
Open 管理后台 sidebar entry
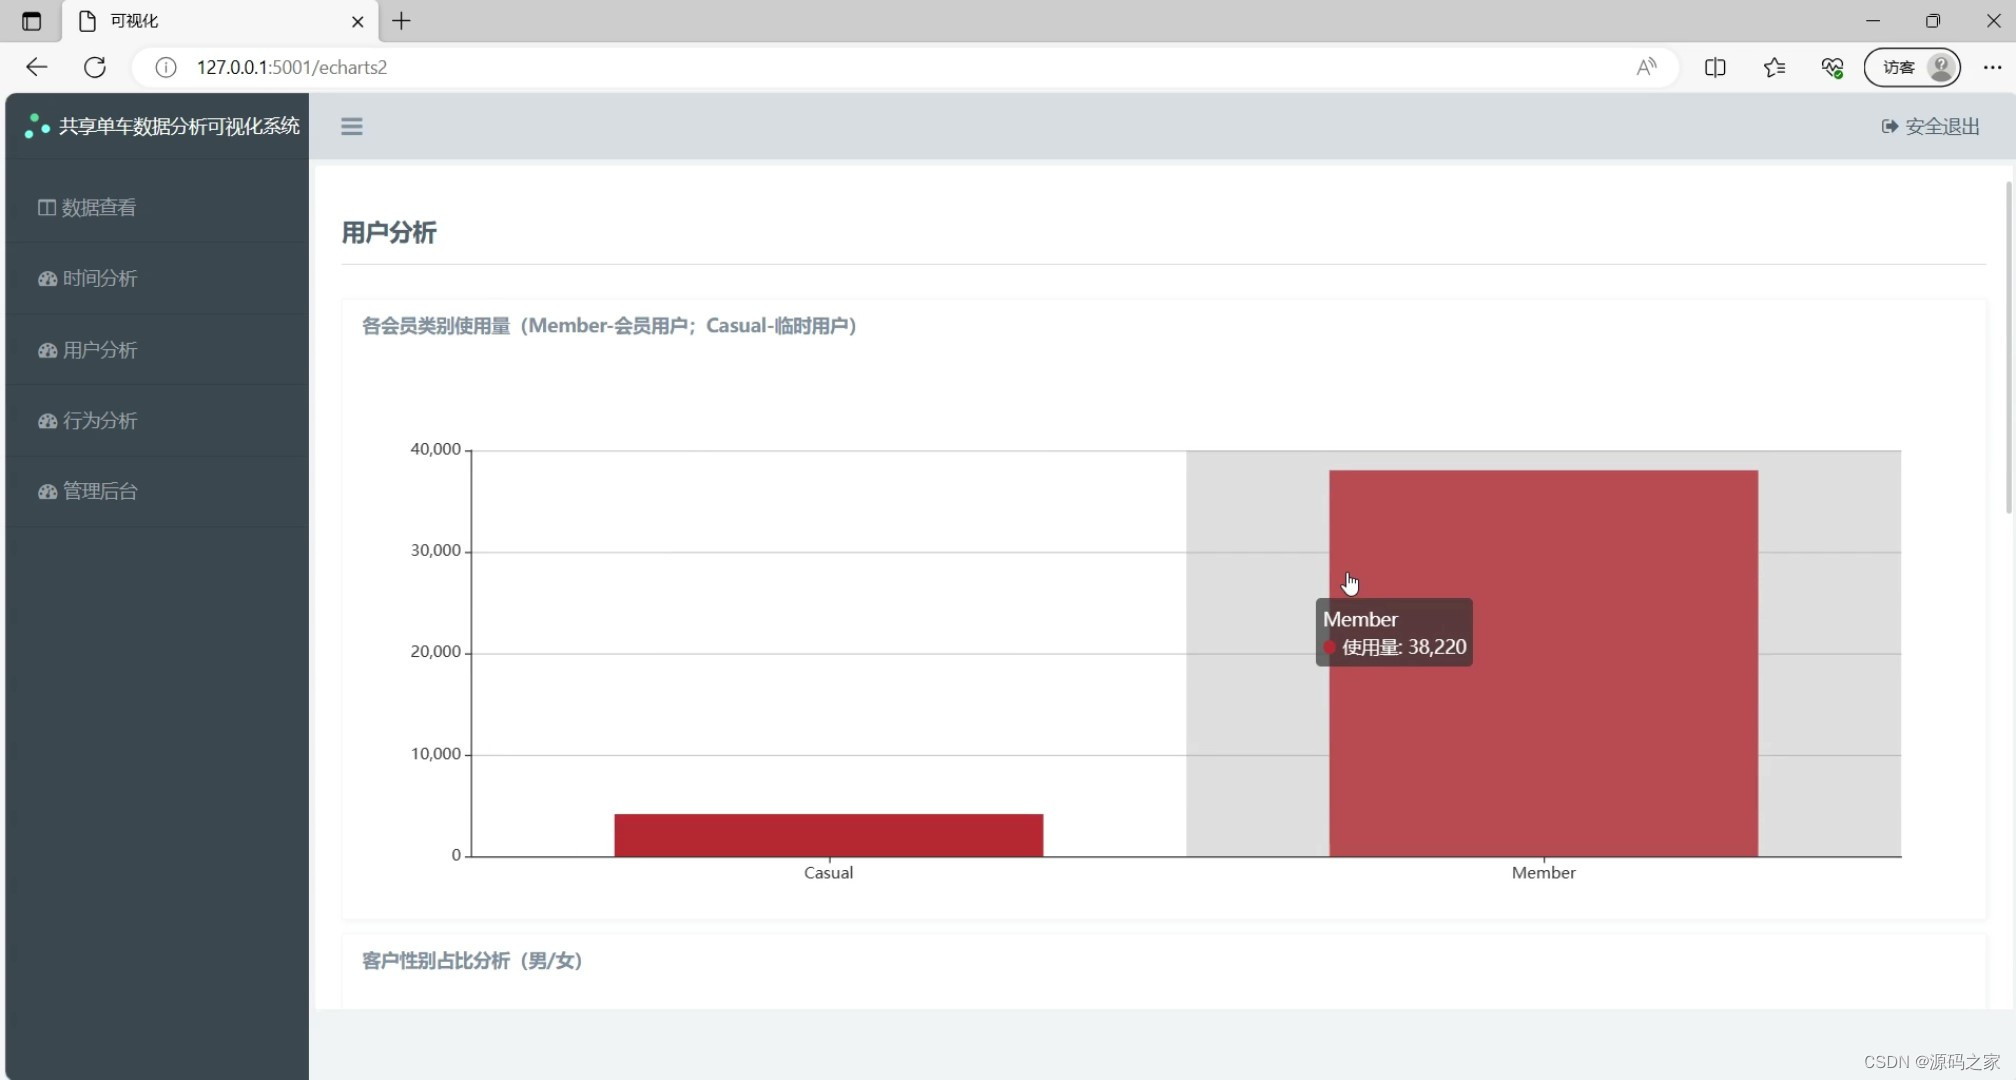point(88,491)
